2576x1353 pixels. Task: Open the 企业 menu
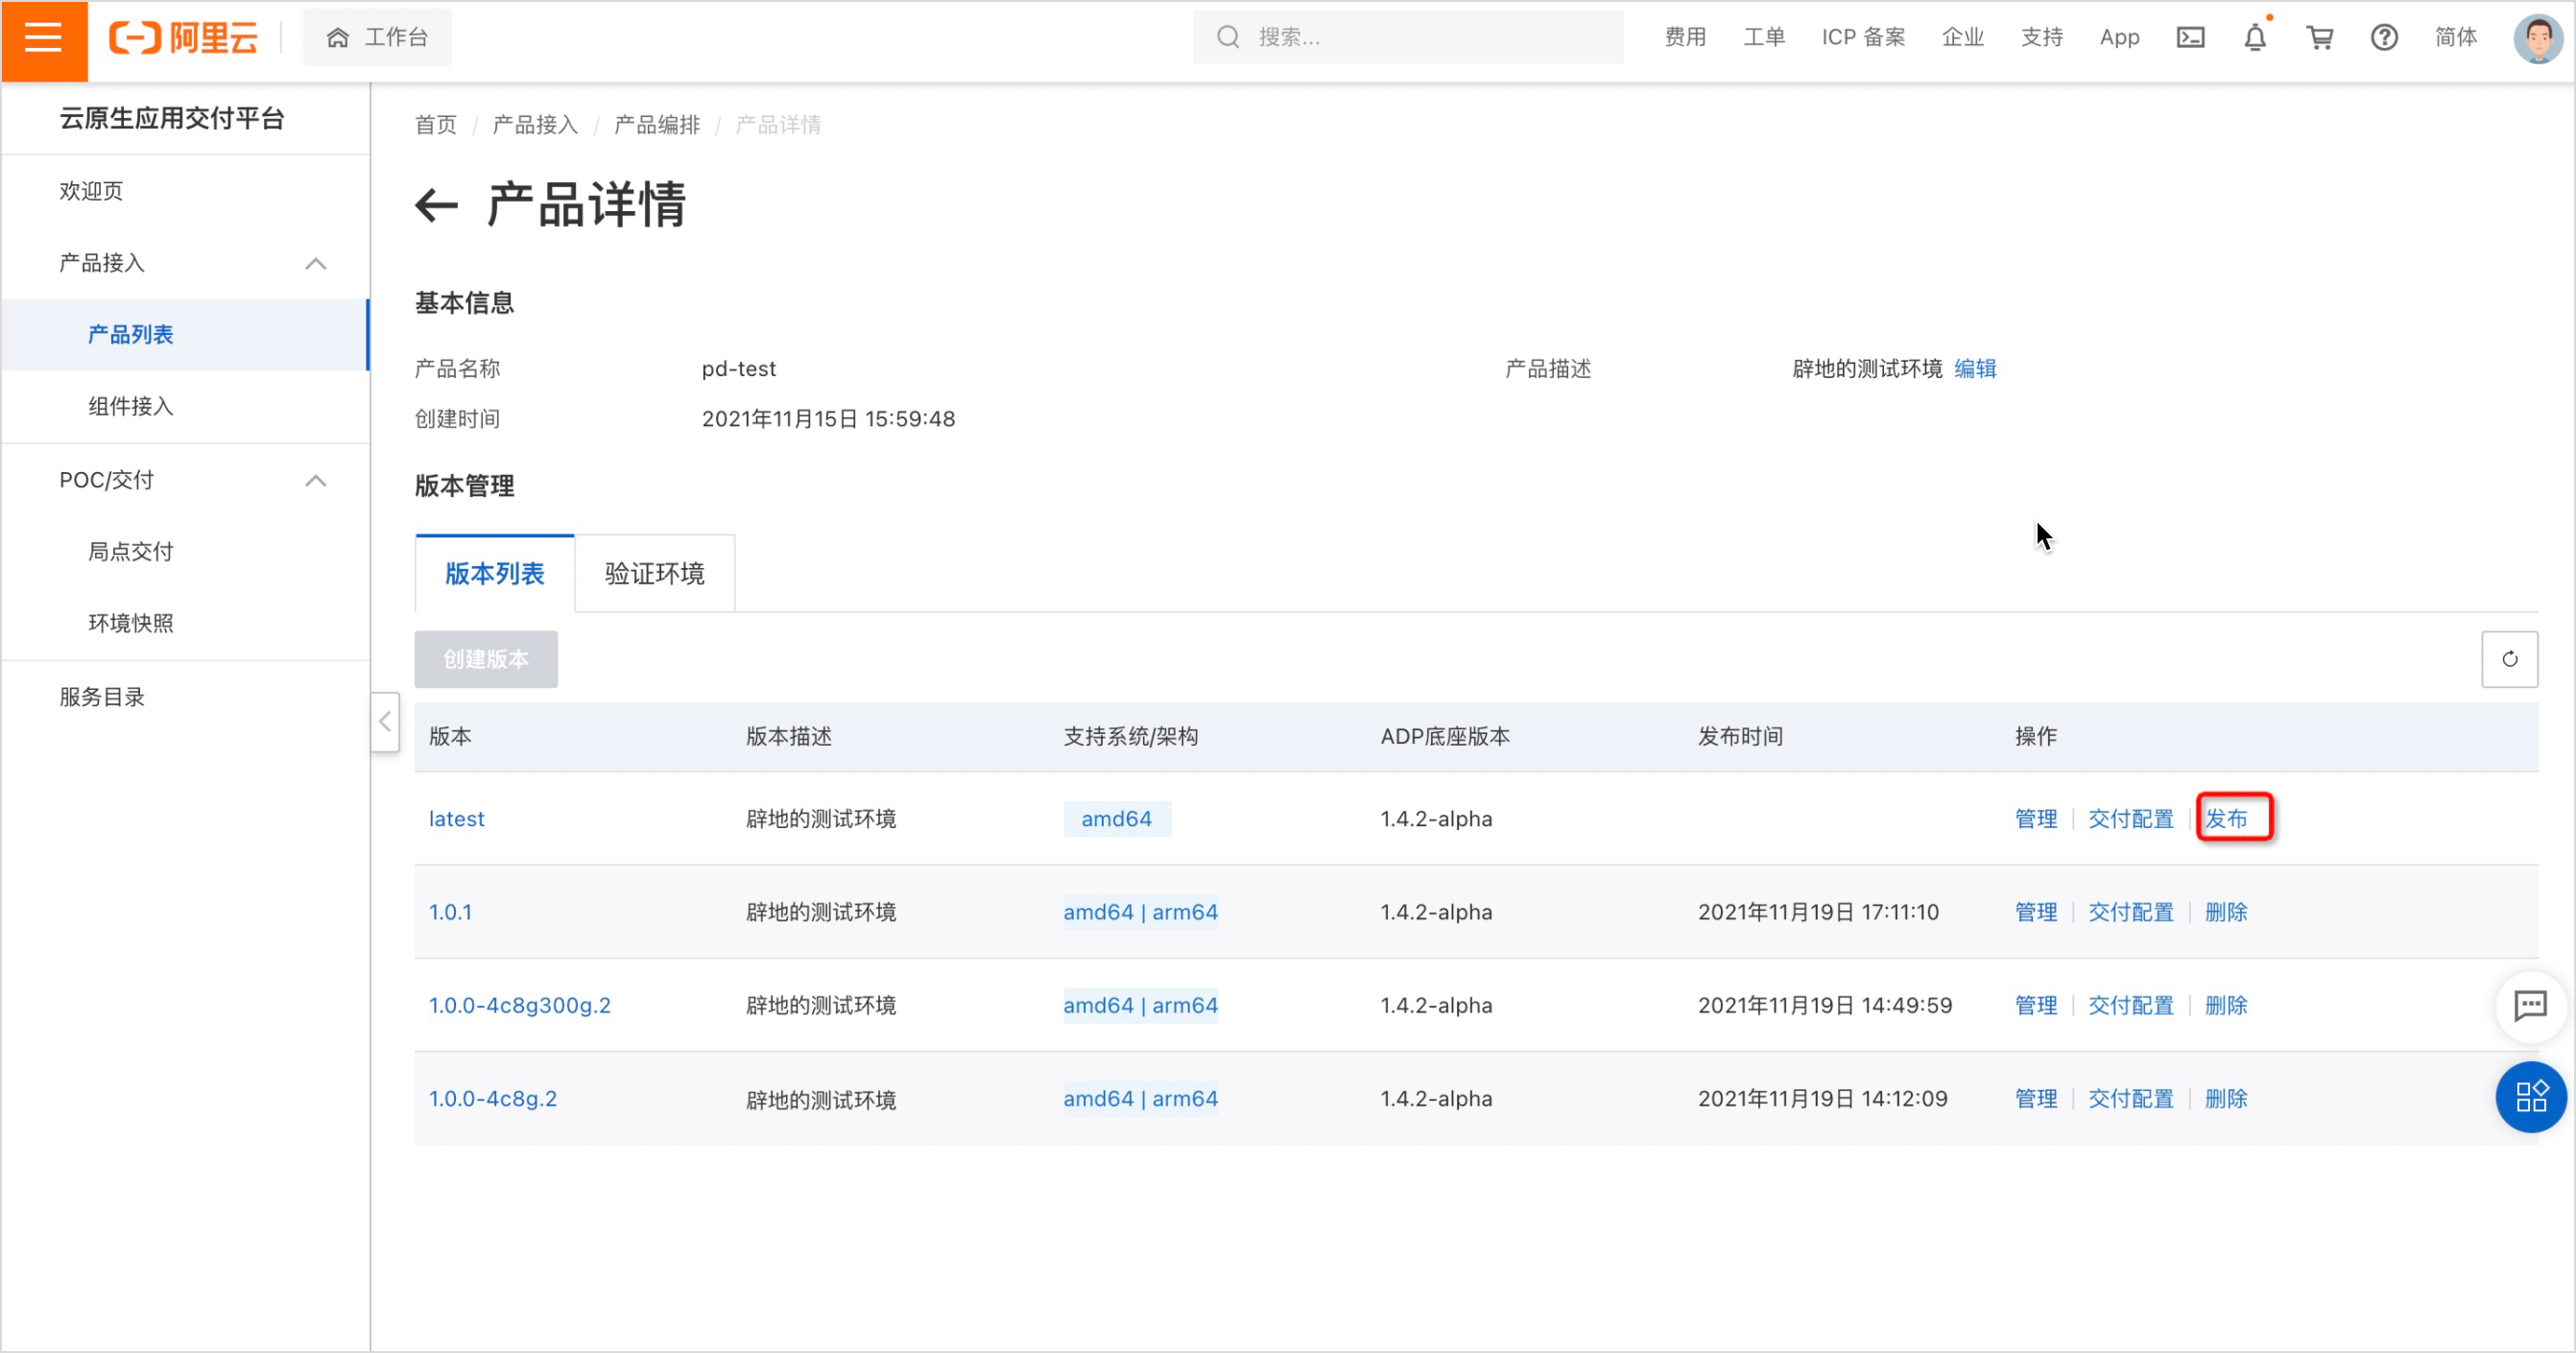(x=1962, y=38)
